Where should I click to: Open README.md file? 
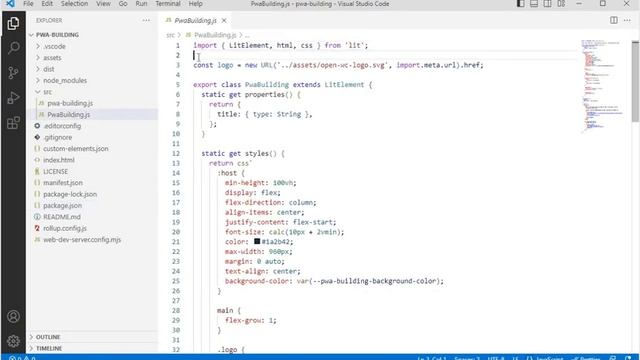click(x=62, y=217)
